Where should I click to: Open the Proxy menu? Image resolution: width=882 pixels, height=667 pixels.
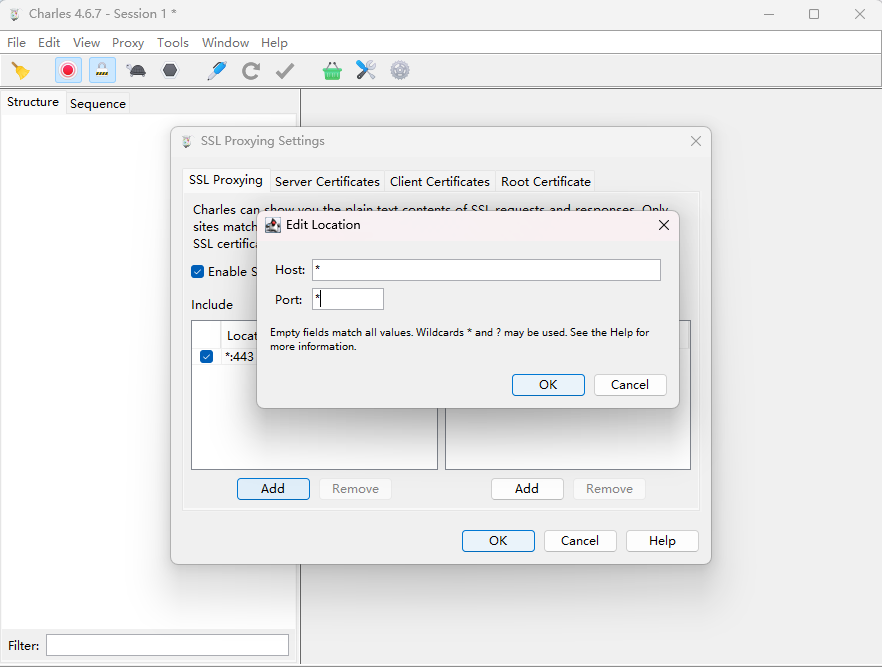point(128,43)
